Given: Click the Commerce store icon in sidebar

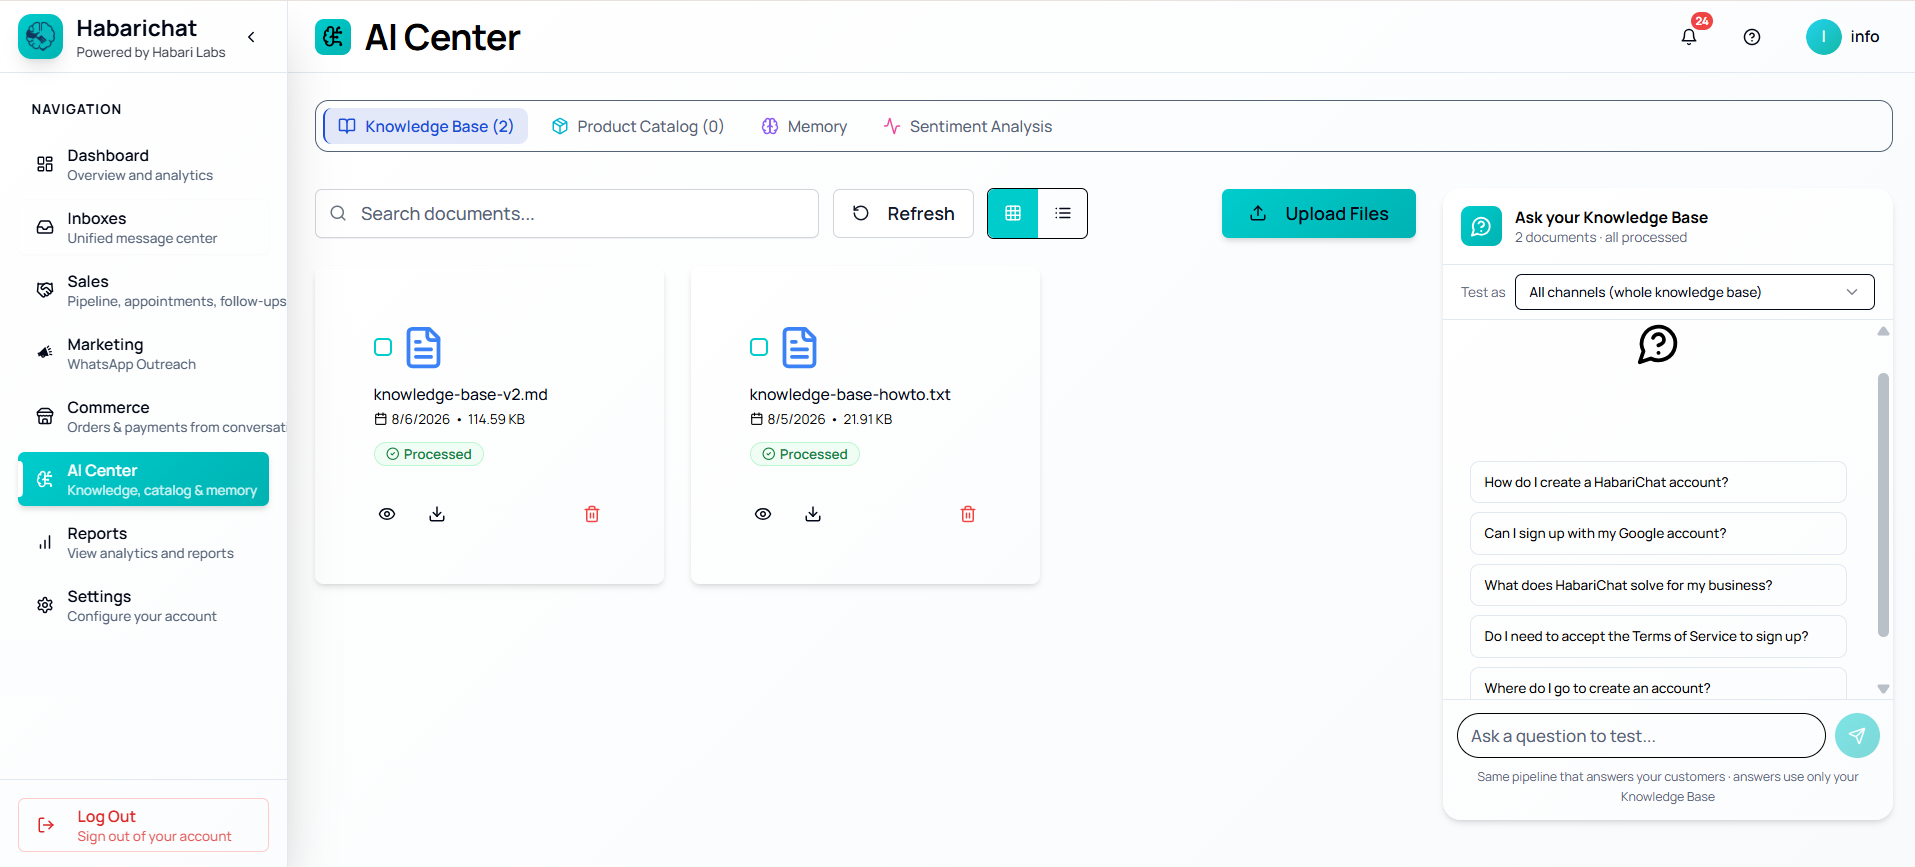Looking at the screenshot, I should (45, 416).
